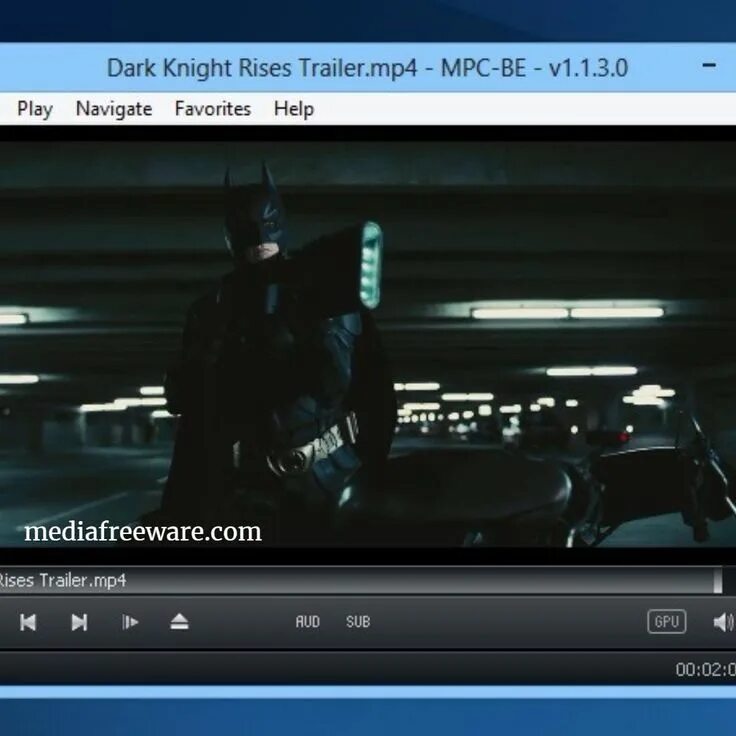Toggle the GPU decoding indicator
The height and width of the screenshot is (736, 736).
coord(667,621)
